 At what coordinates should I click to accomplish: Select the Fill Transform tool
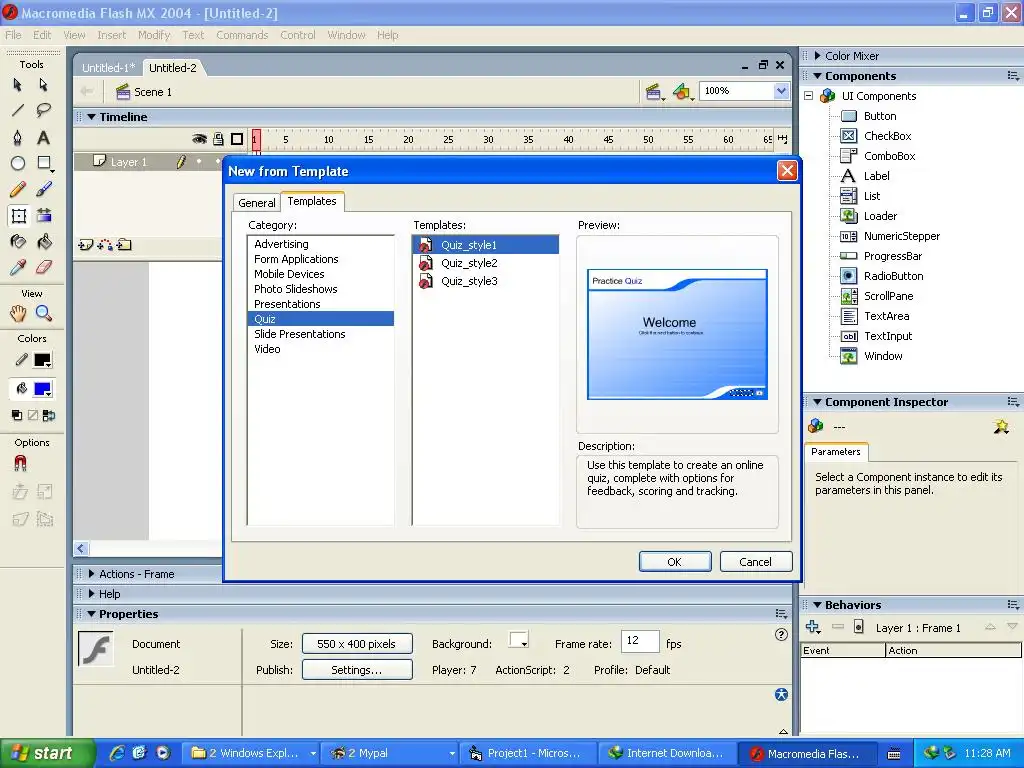pos(43,216)
